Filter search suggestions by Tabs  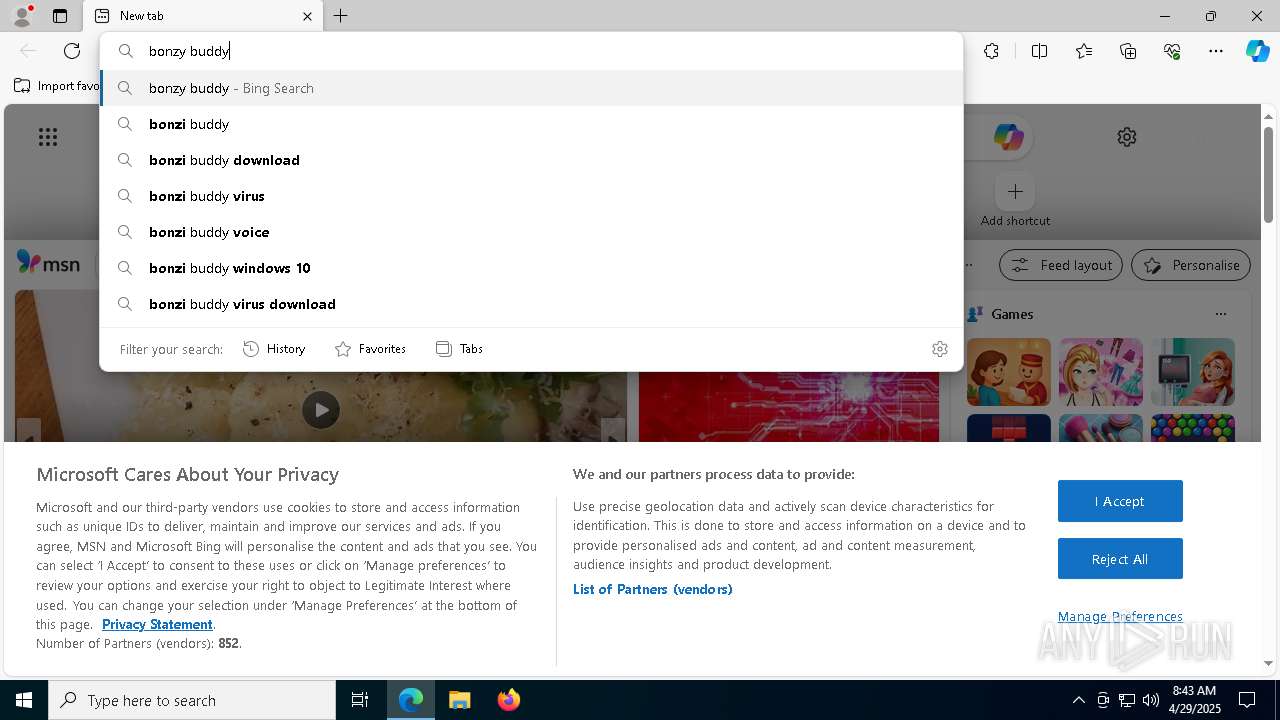point(459,349)
